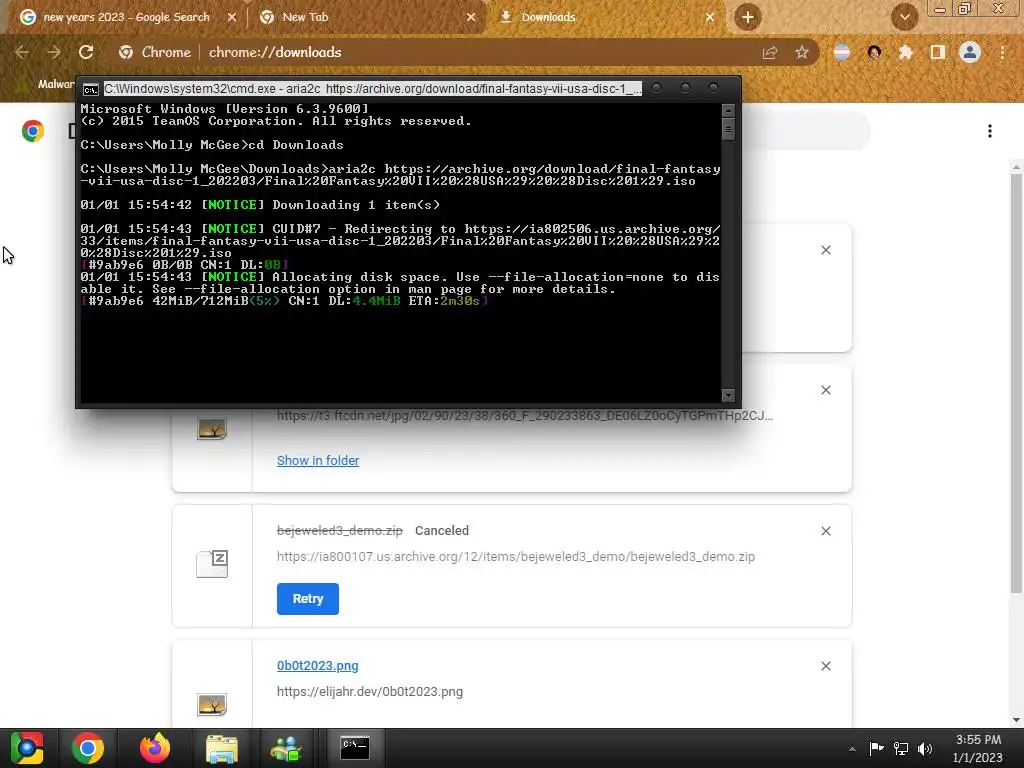Screen dimensions: 1024x768
Task: Show hidden system tray icons
Action: [x=852, y=749]
